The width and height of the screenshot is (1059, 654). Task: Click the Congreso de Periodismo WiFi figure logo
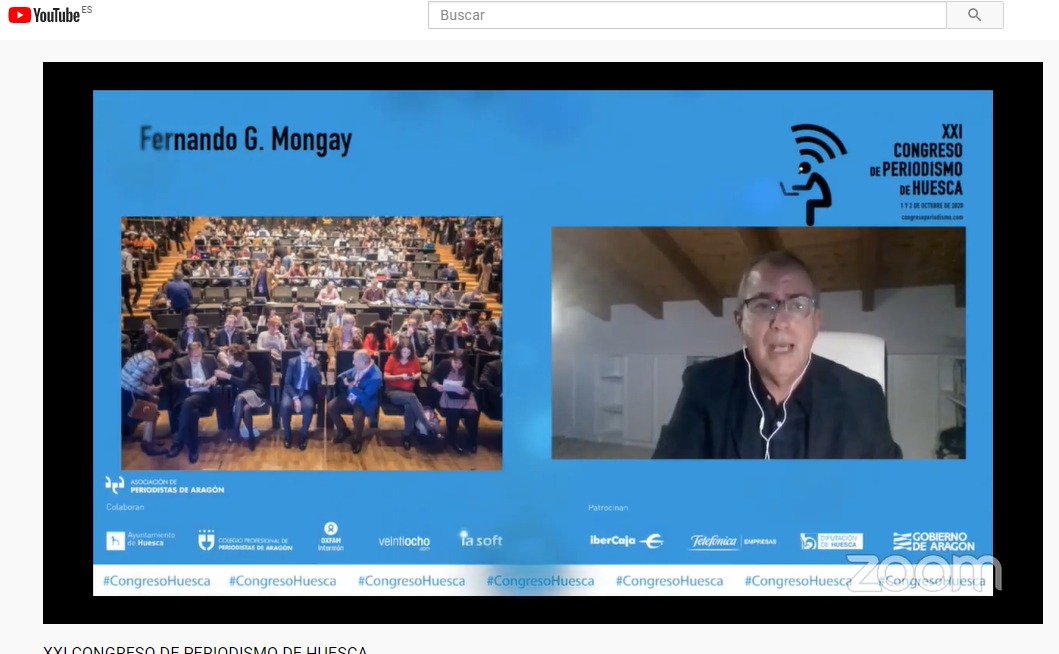coord(816,173)
